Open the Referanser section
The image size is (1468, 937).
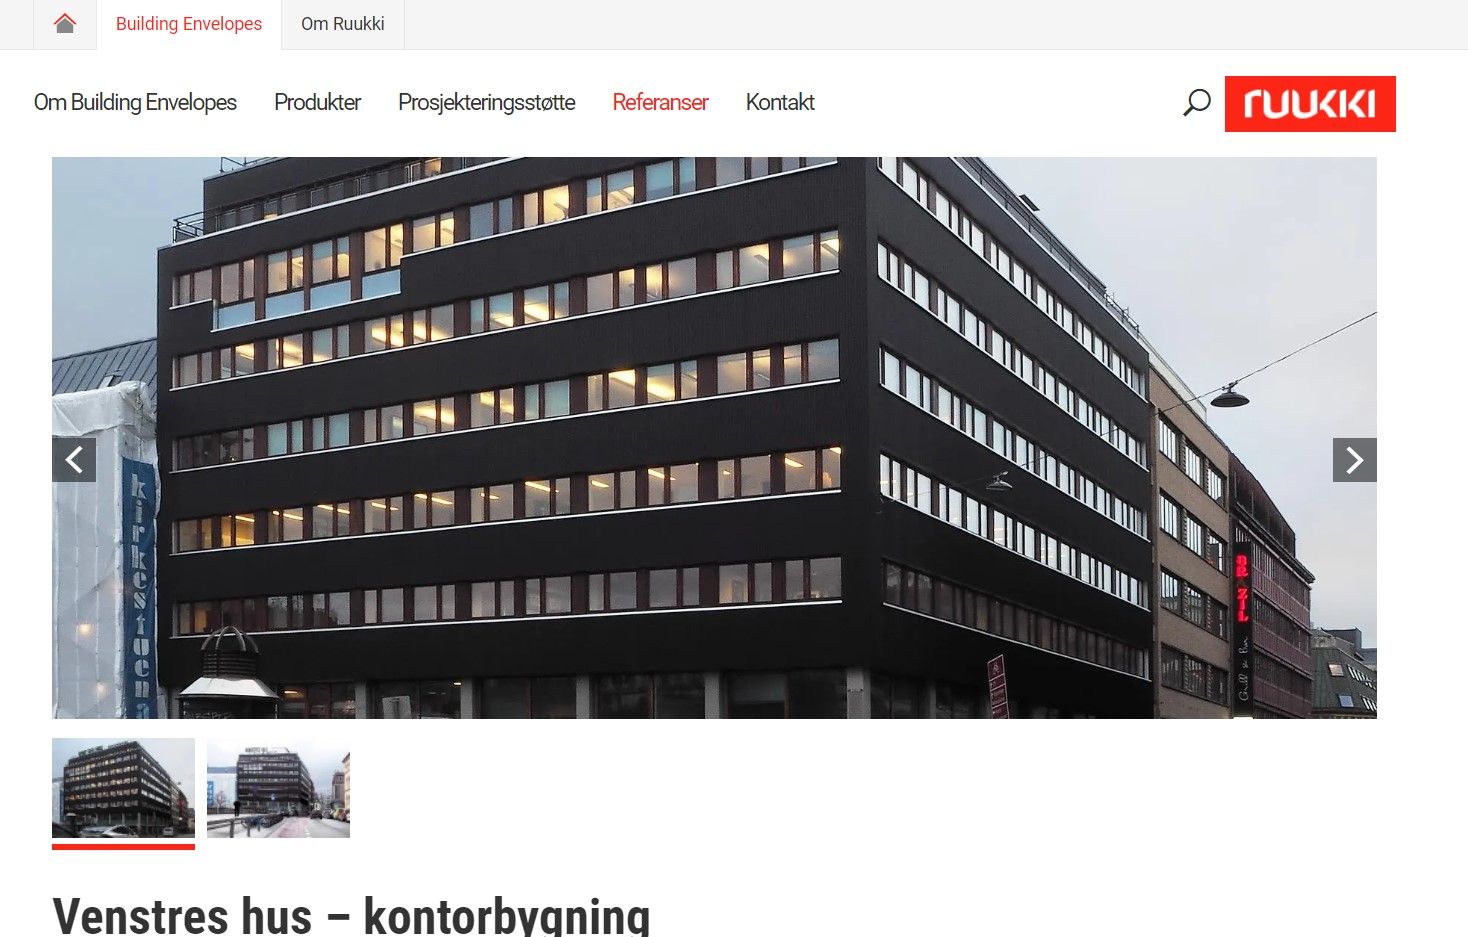click(660, 102)
